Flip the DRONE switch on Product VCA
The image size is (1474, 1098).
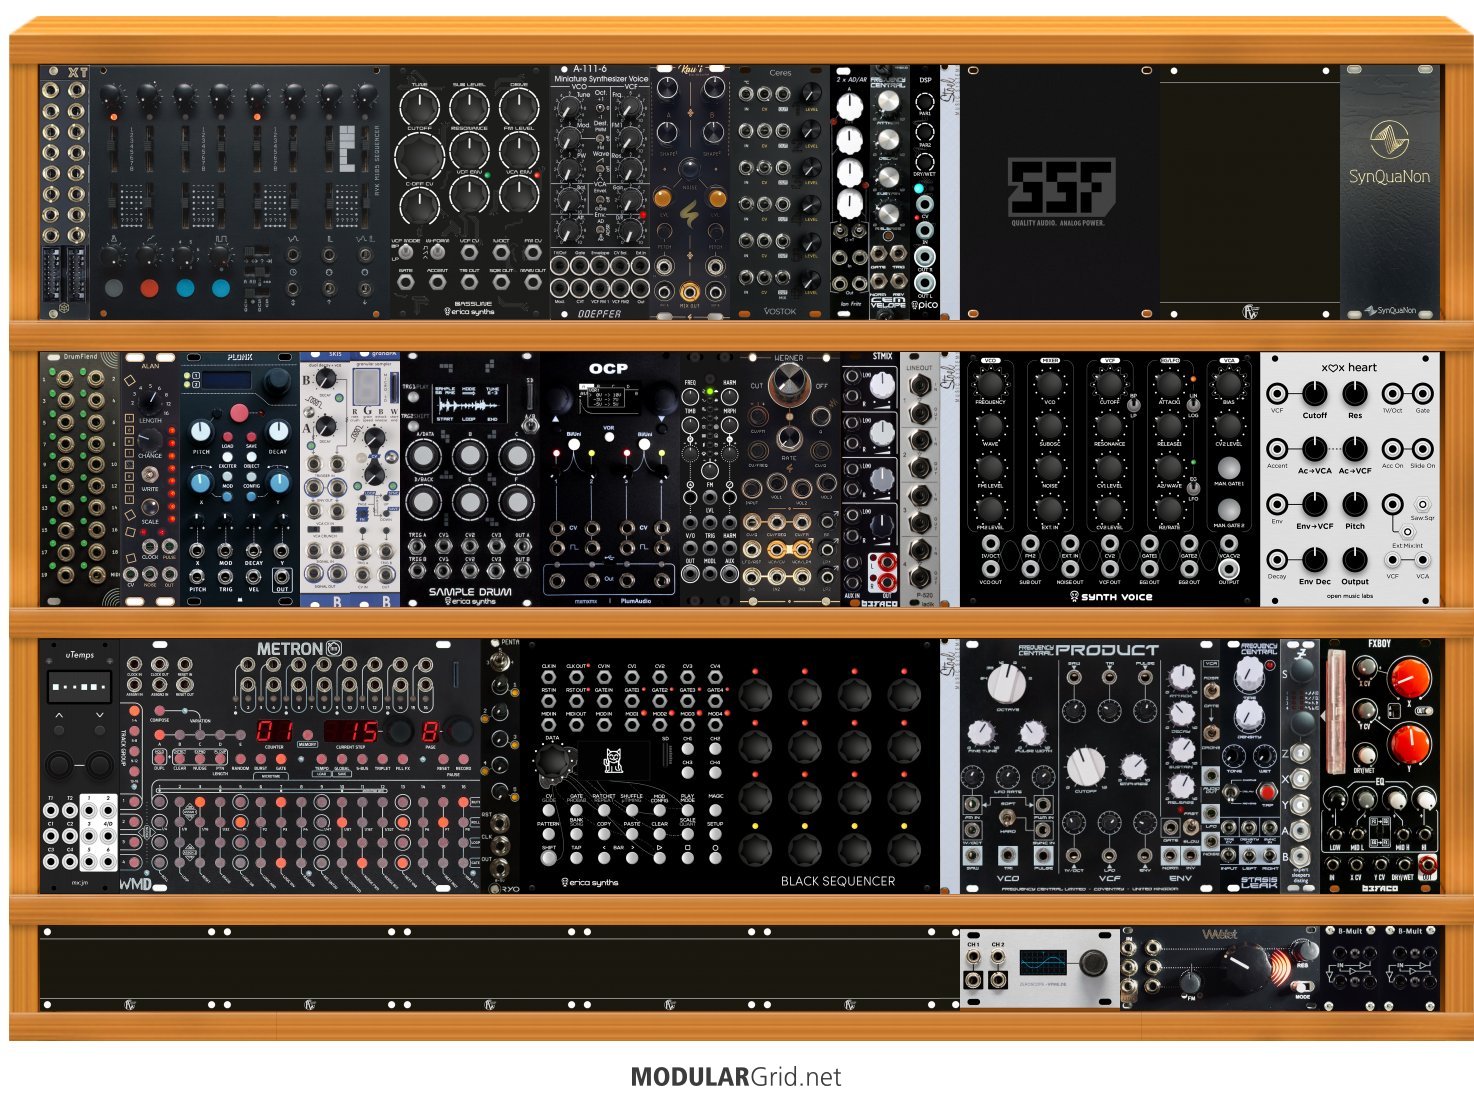[x=1211, y=732]
